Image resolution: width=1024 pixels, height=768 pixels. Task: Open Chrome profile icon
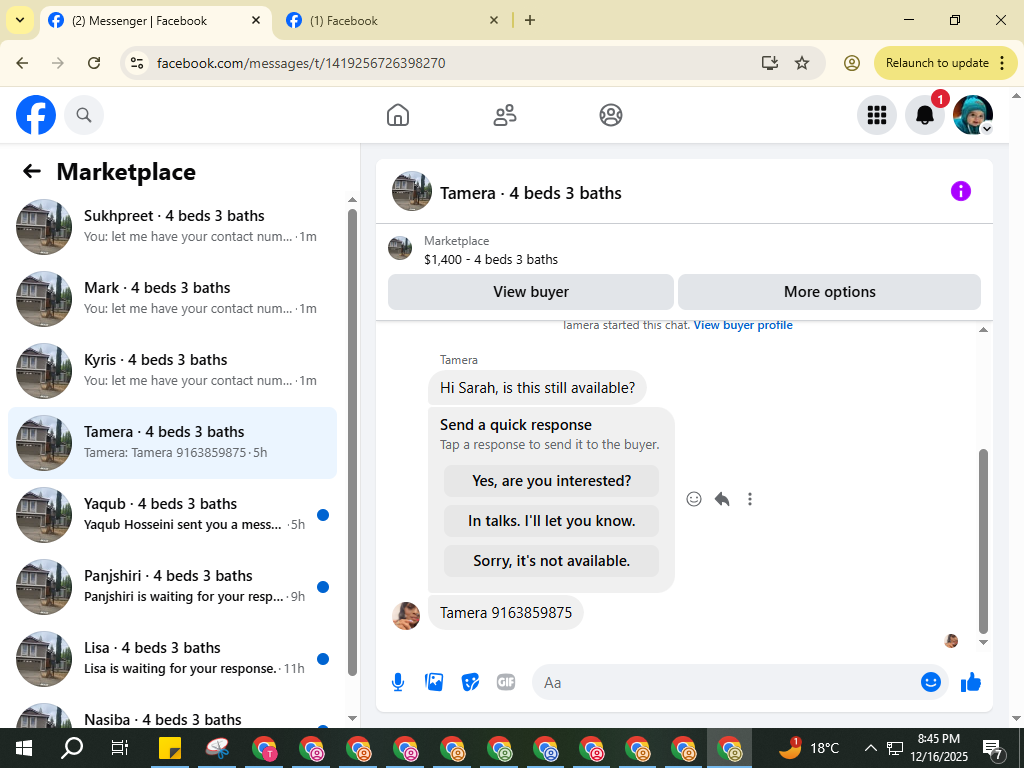(x=852, y=63)
